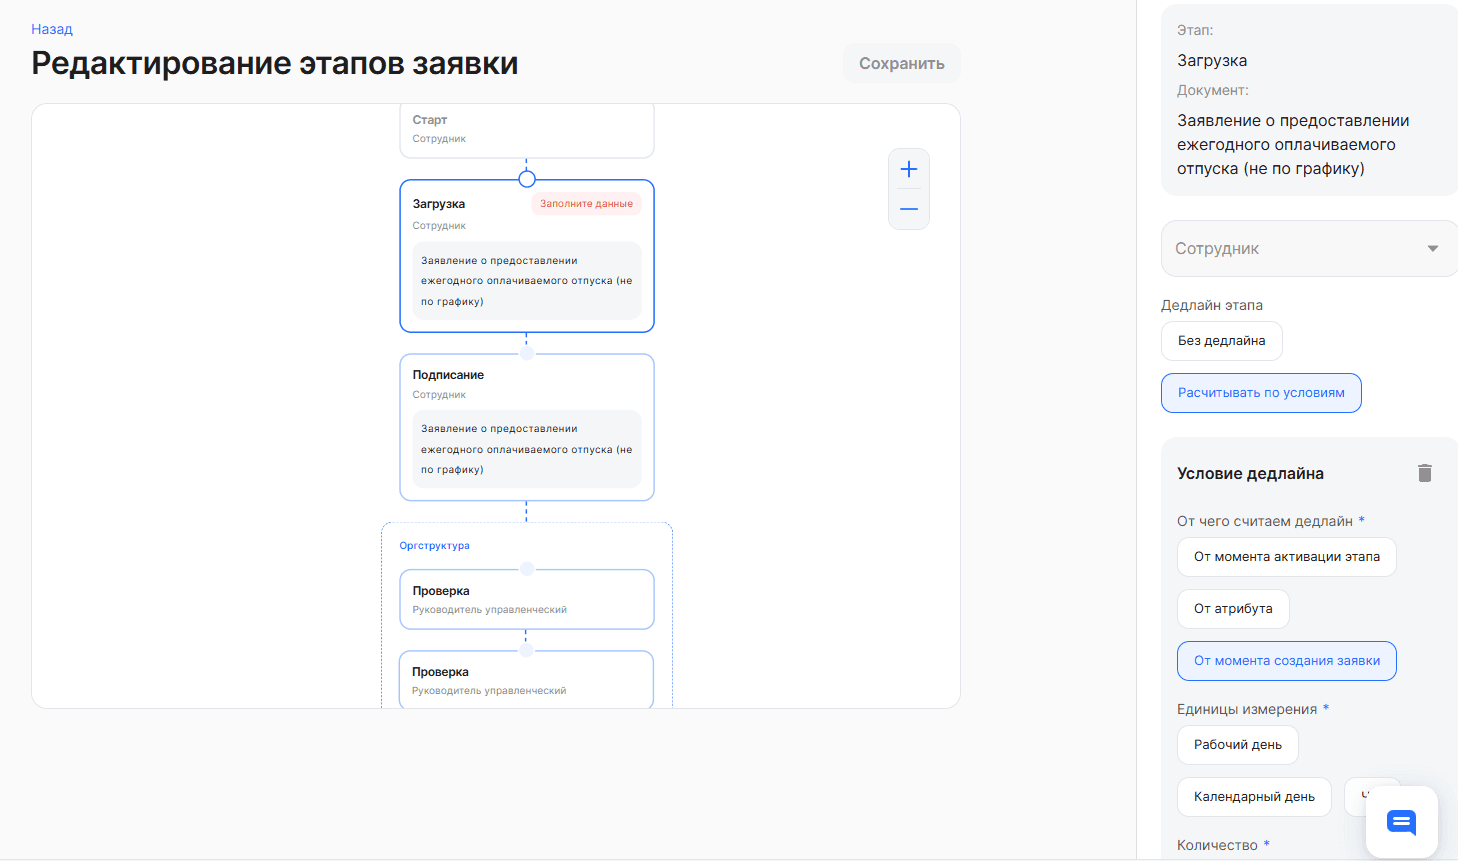
Task: Zoom in the workflow canvas with plus icon
Action: [x=908, y=169]
